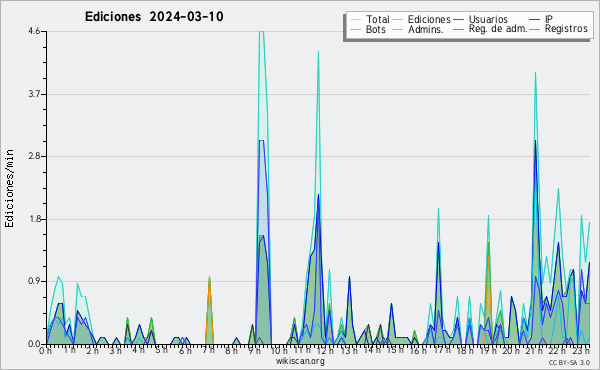The image size is (600, 370).
Task: Click the orange Bots legend line swatch
Action: click(x=355, y=29)
